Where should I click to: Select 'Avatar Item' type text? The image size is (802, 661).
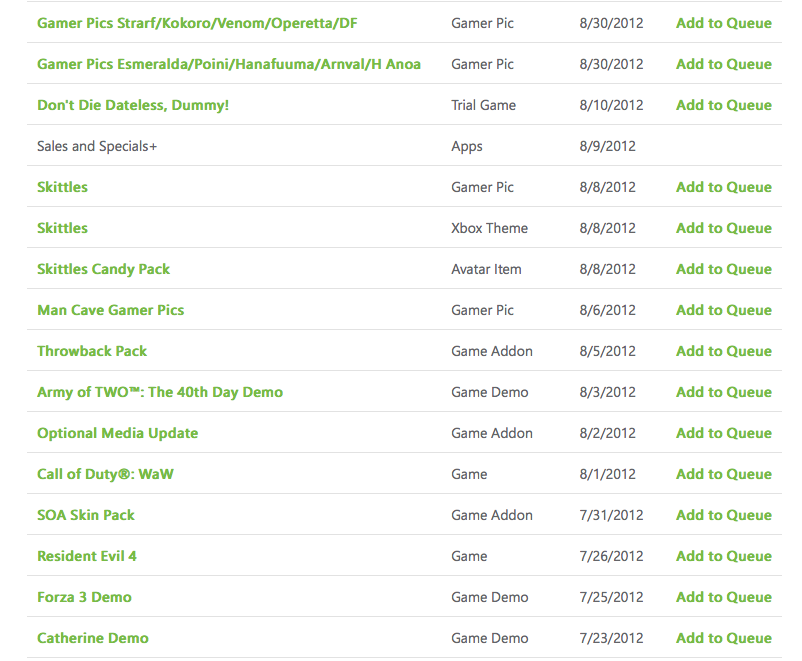tap(486, 269)
